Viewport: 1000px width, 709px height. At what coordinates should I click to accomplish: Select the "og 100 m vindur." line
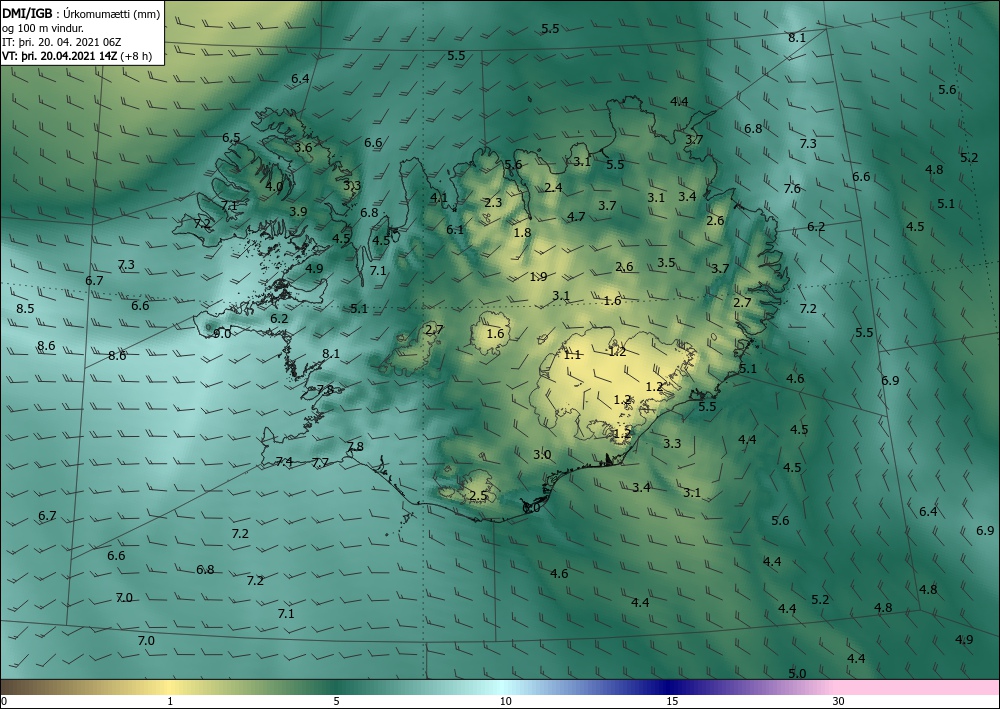click(x=43, y=28)
